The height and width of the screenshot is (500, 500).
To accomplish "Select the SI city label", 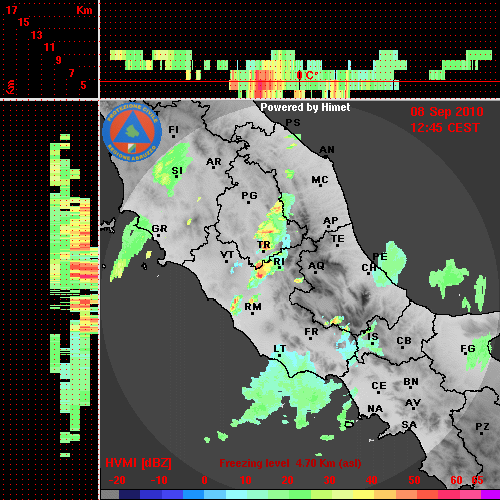I will click(177, 171).
